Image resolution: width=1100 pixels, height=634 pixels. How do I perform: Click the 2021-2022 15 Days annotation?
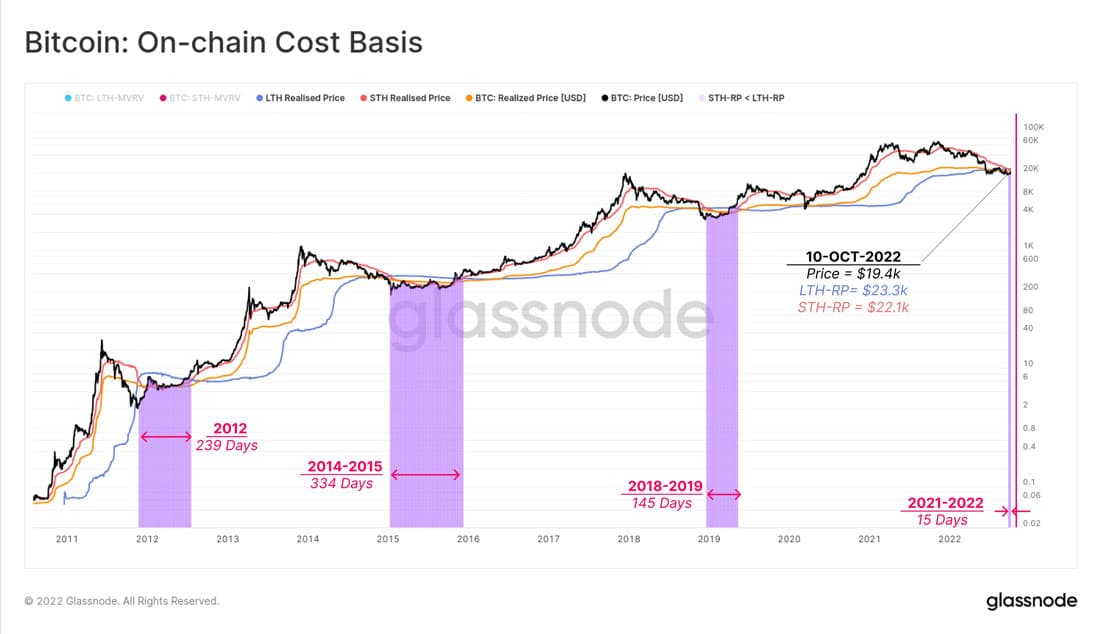coord(944,511)
